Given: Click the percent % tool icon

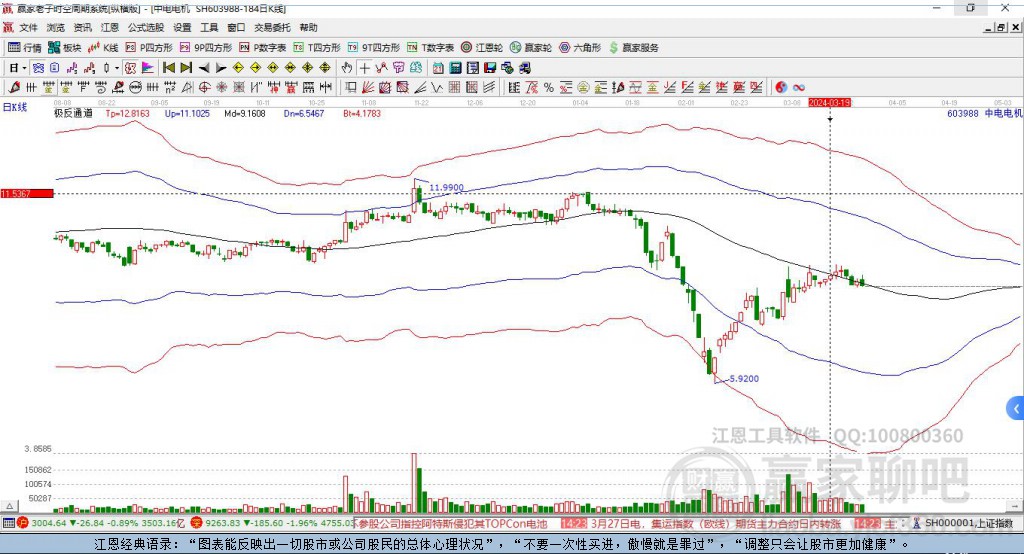Looking at the screenshot, I should tap(549, 87).
